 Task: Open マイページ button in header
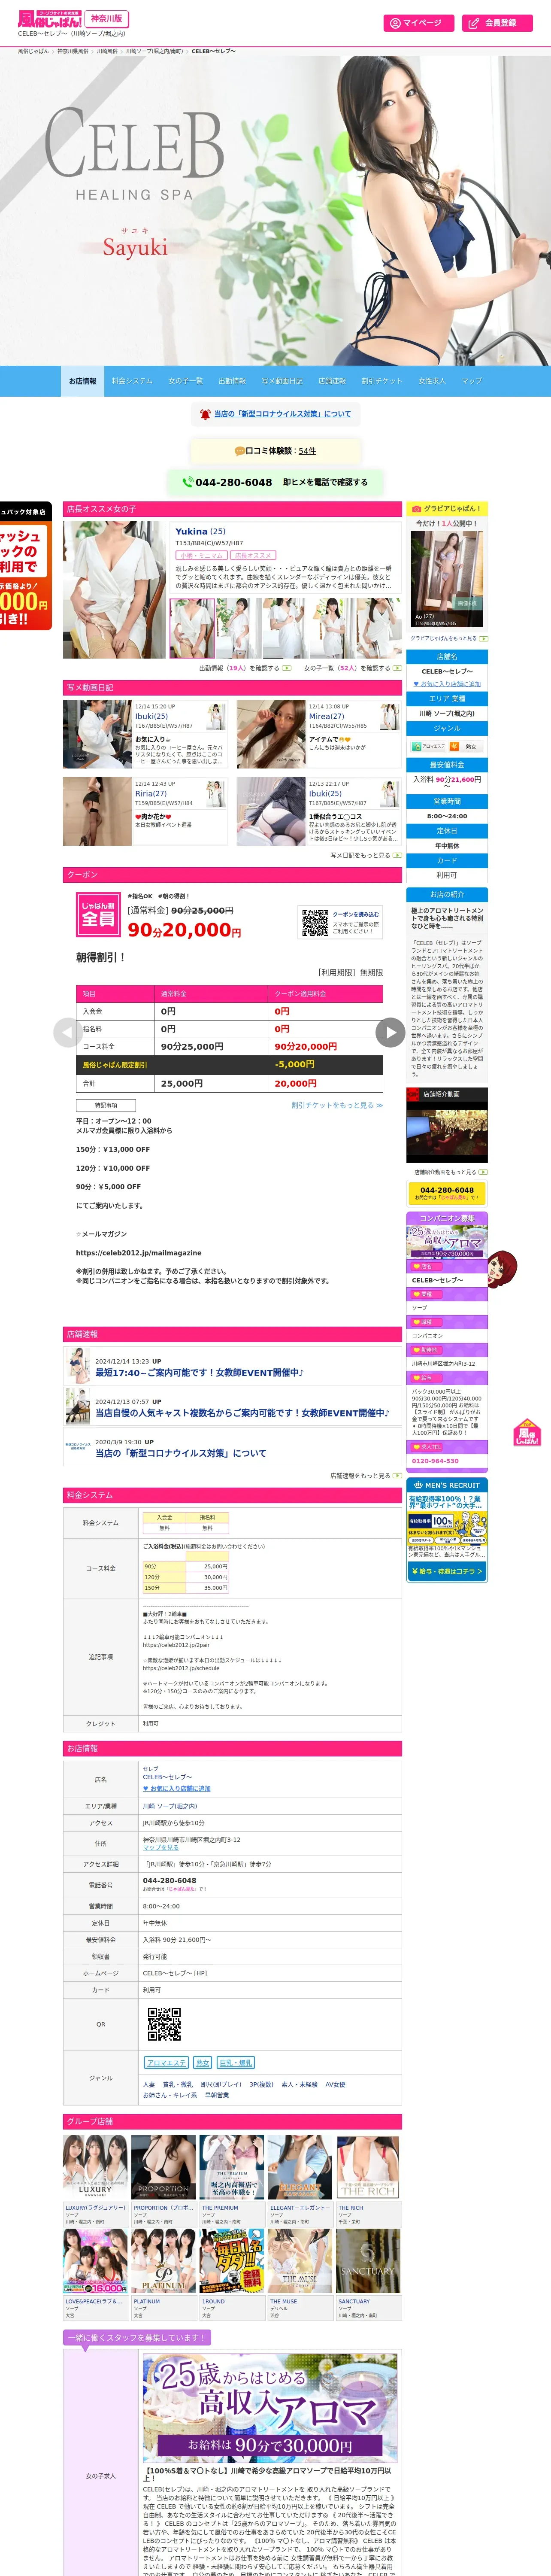pyautogui.click(x=418, y=23)
